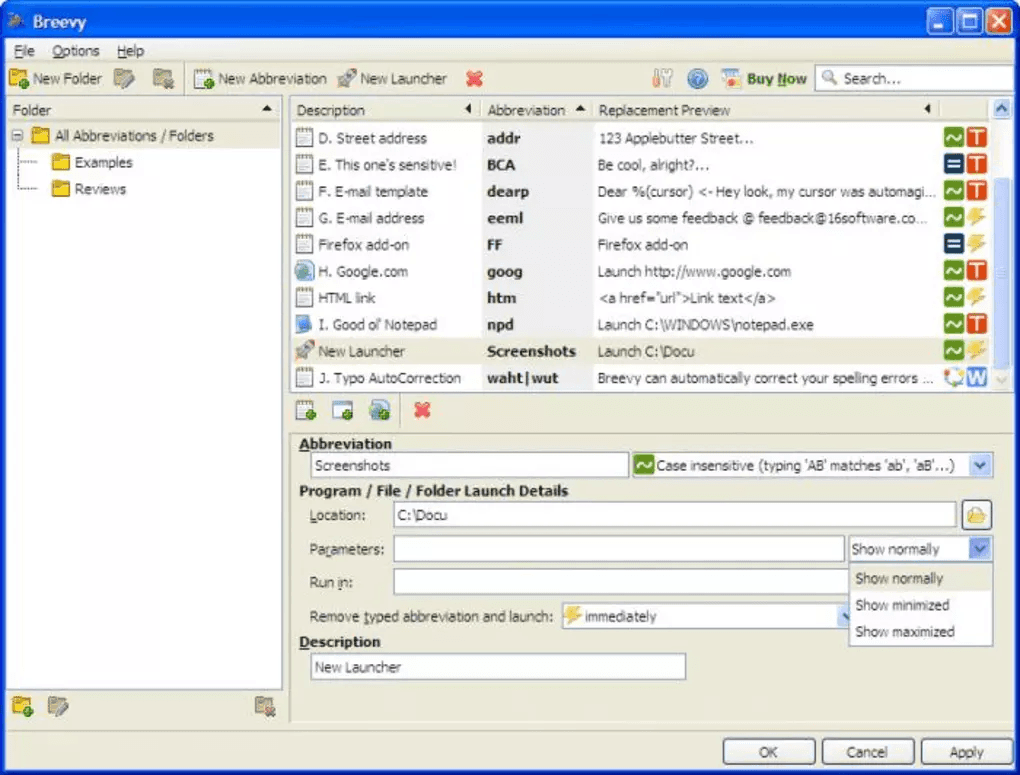This screenshot has width=1020, height=775.
Task: Click the delete folder icon in the top toolbar
Action: [x=163, y=79]
